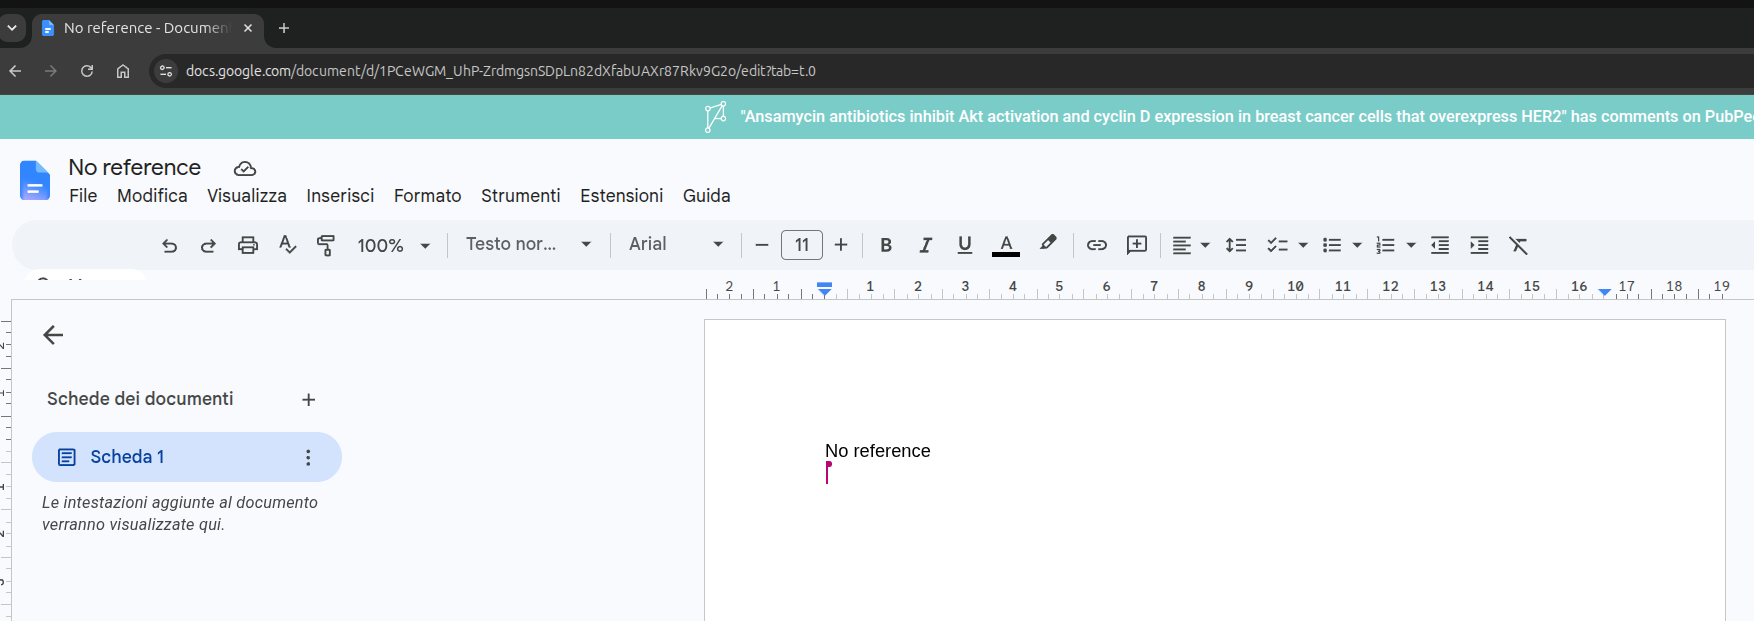Open the text color picker
This screenshot has height=621, width=1754.
(x=1006, y=245)
